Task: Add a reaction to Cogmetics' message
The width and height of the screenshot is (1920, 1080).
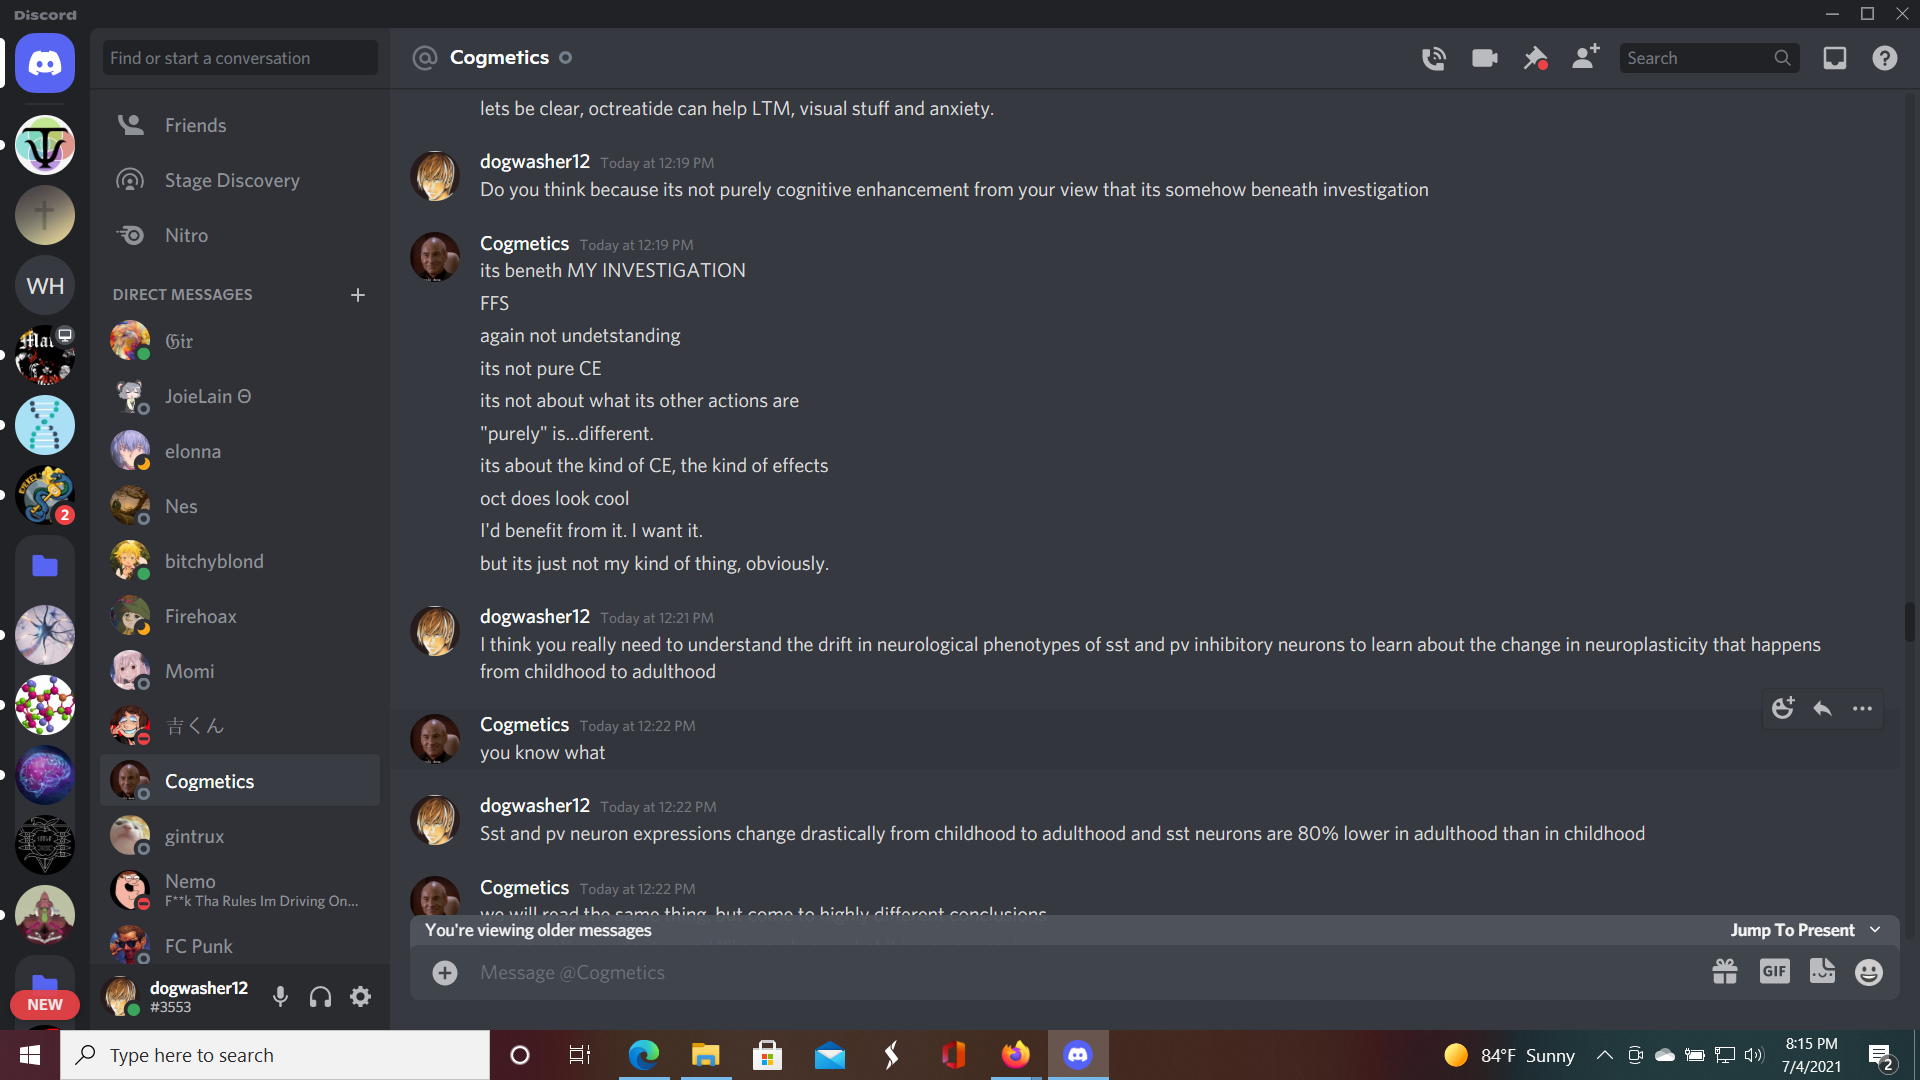Action: click(x=1783, y=709)
